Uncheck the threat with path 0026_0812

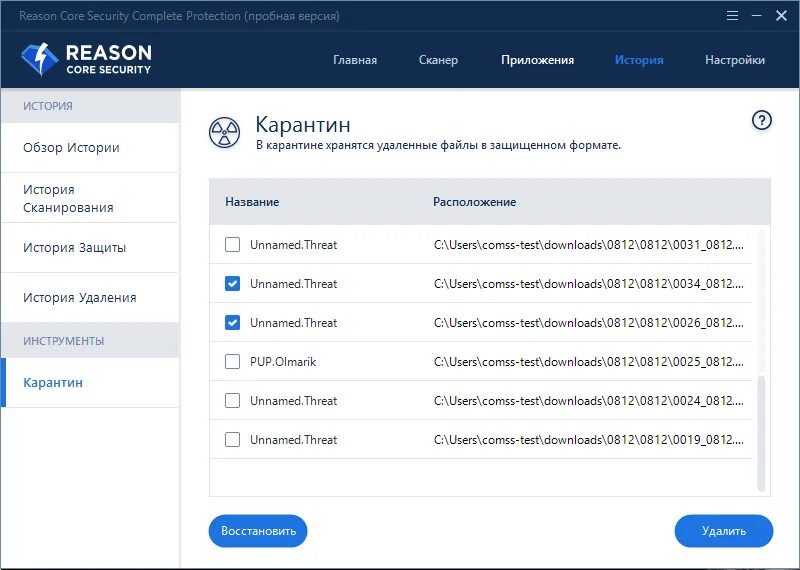(232, 323)
